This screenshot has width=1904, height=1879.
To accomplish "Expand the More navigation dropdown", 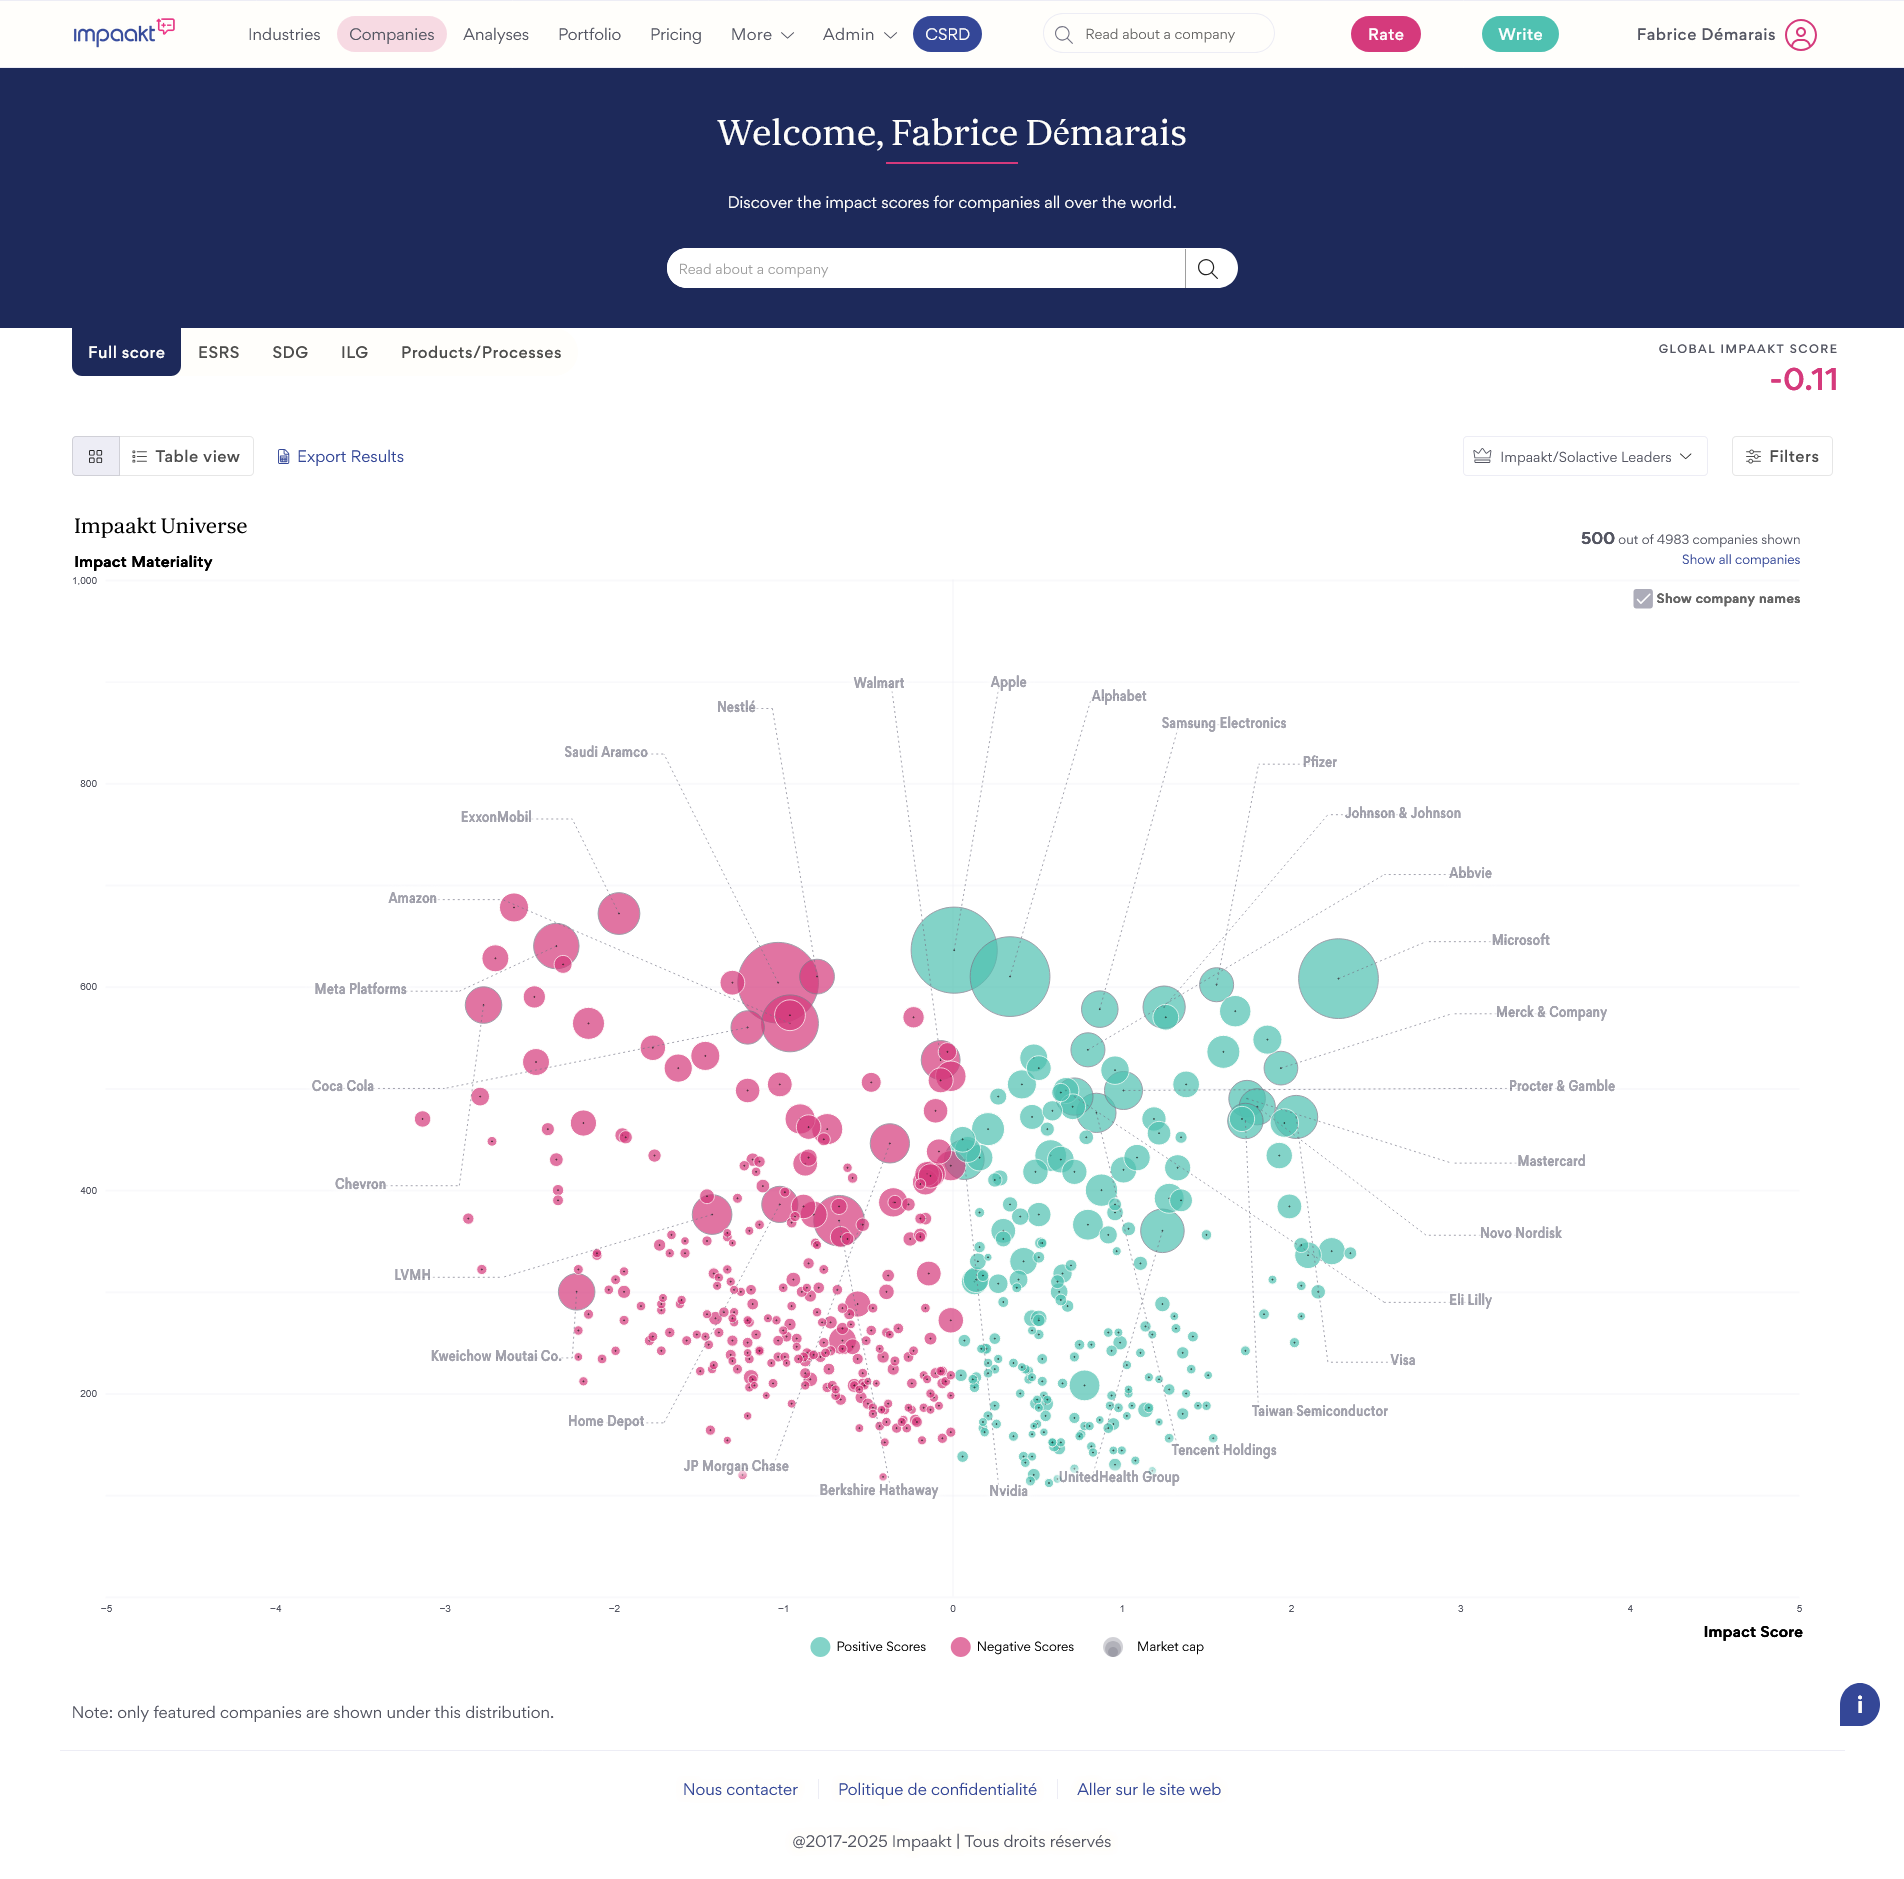I will pos(762,35).
